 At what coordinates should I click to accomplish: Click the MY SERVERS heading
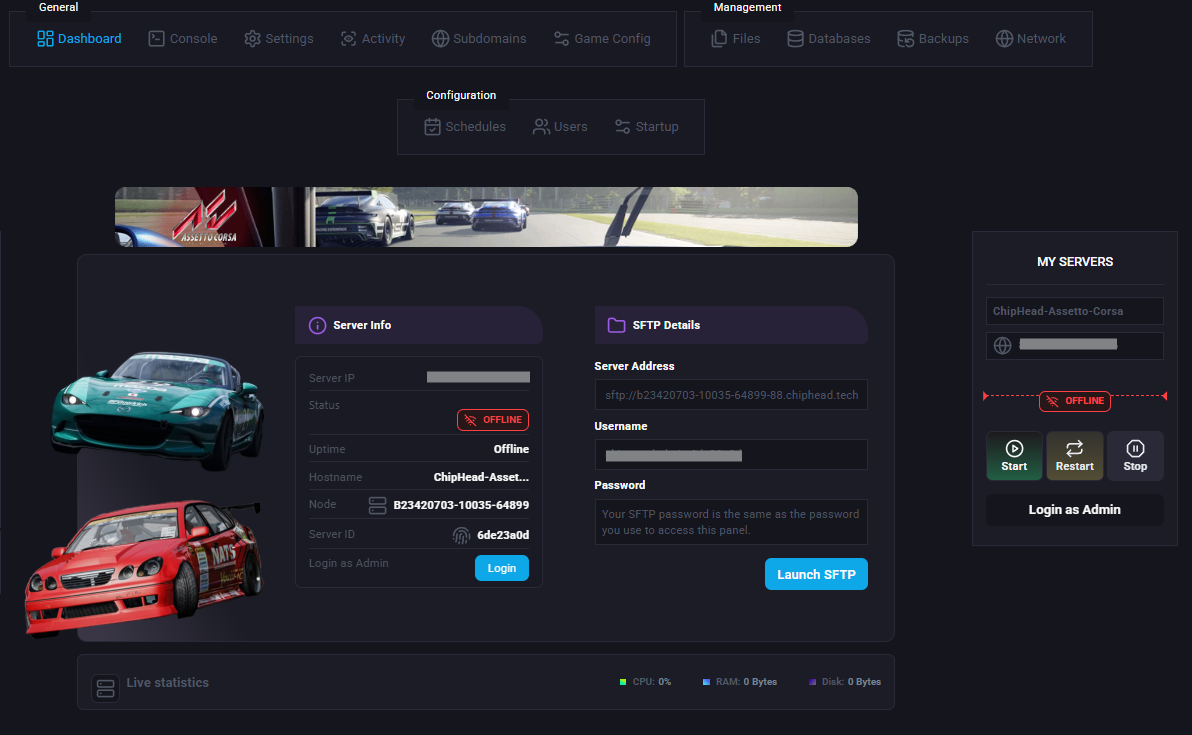point(1075,261)
